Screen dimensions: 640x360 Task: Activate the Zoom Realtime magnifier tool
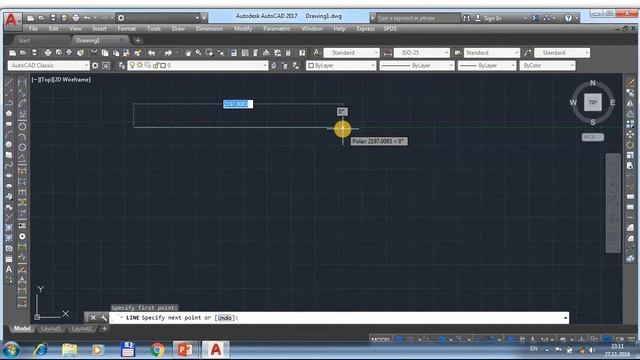point(198,53)
